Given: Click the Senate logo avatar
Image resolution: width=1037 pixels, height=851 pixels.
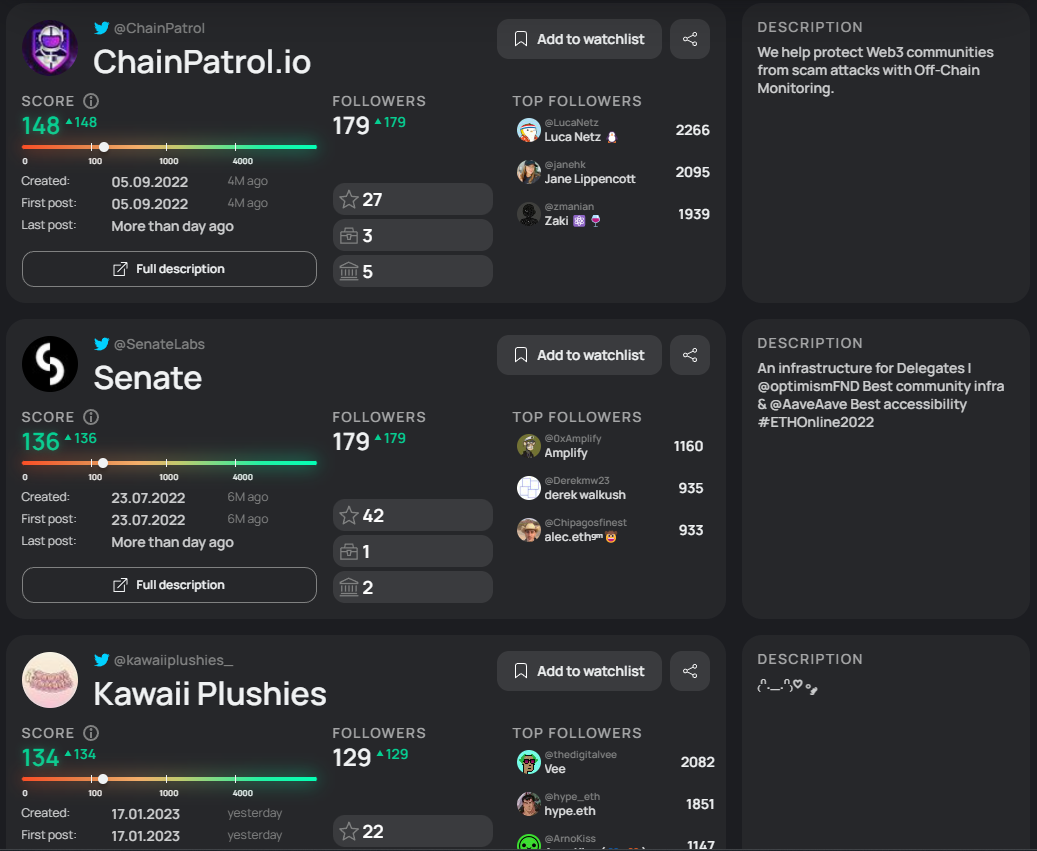Looking at the screenshot, I should pyautogui.click(x=50, y=363).
